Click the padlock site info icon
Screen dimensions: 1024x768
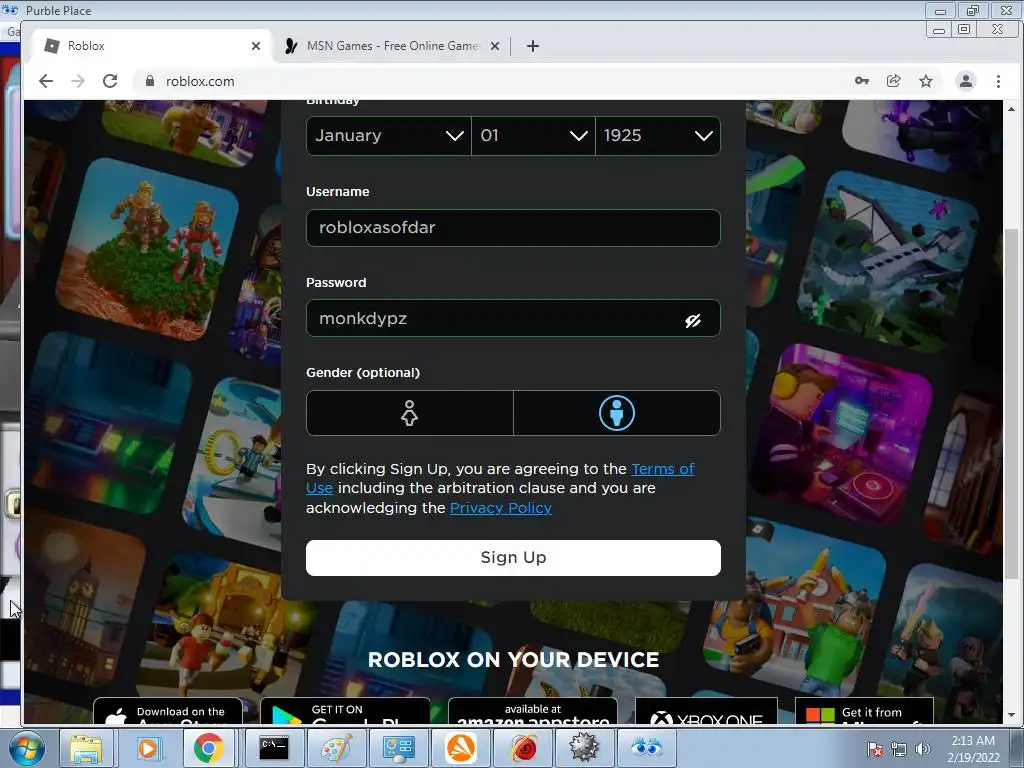click(x=150, y=81)
